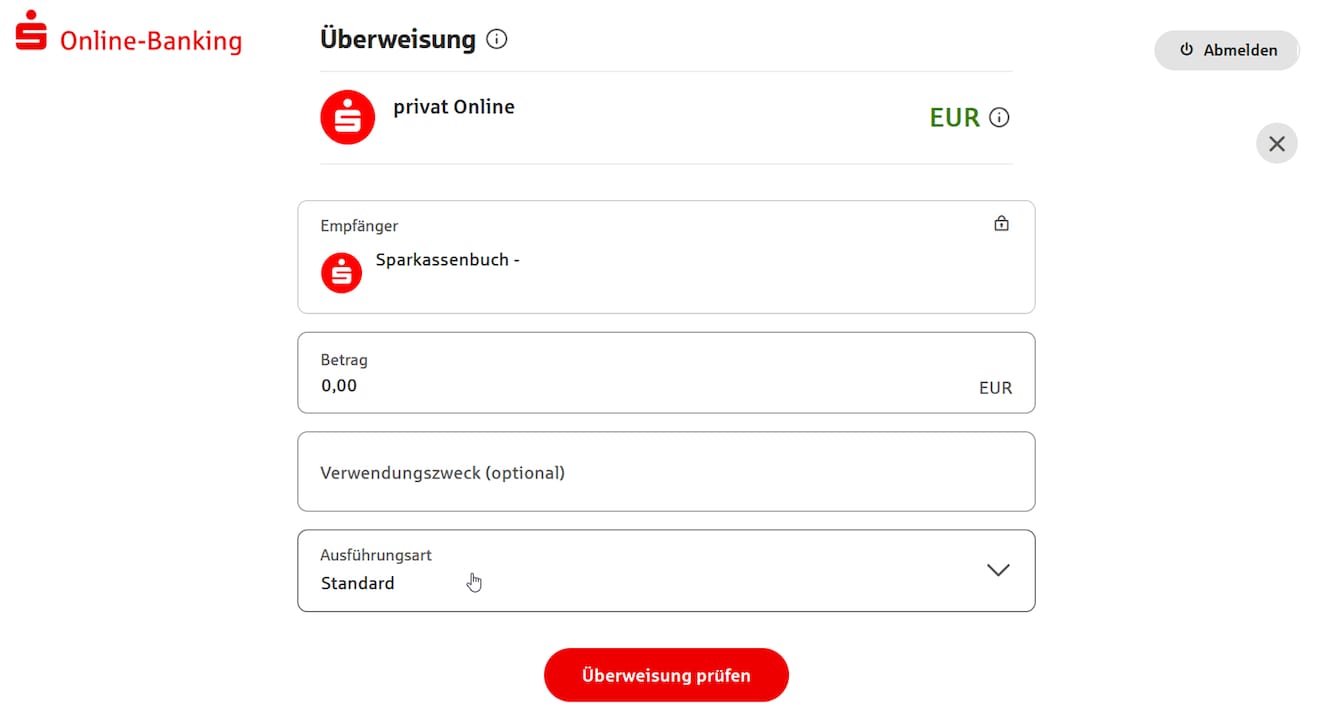Select the Empfänger recipient card
The image size is (1338, 720).
coord(666,256)
